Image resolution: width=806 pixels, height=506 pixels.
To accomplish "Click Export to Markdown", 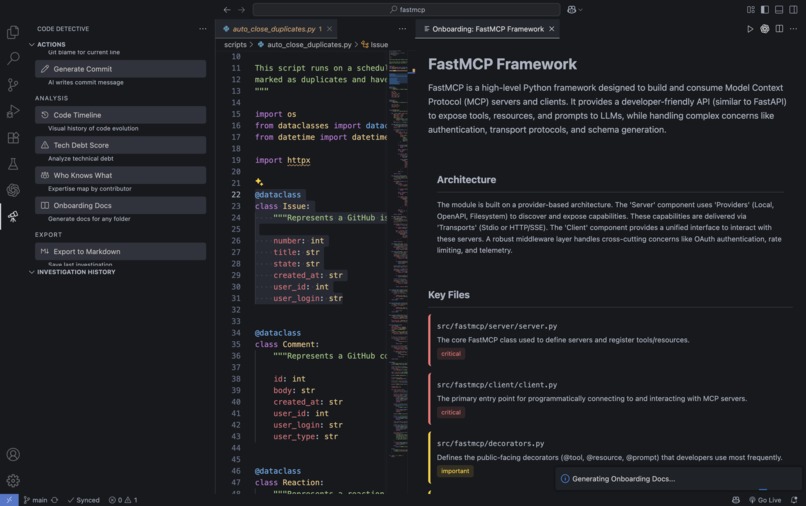I will tap(120, 251).
